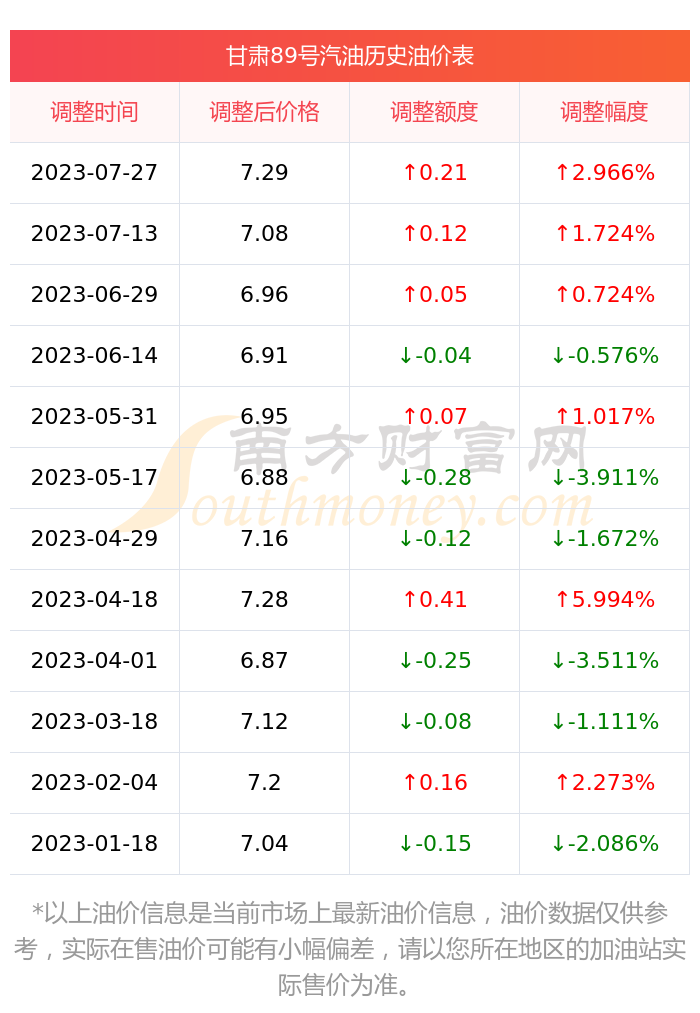The height and width of the screenshot is (1013, 700).
Task: Click the ↓-3.911% percentage cell
Action: pyautogui.click(x=604, y=477)
